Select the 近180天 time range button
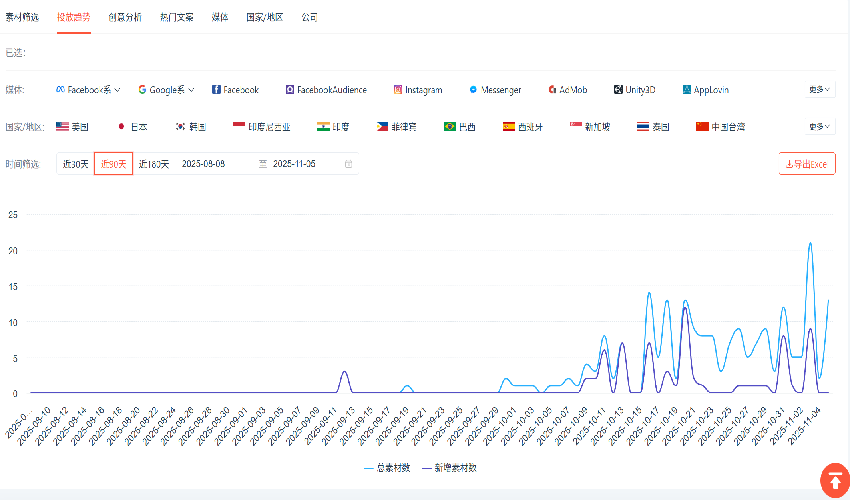 154,164
